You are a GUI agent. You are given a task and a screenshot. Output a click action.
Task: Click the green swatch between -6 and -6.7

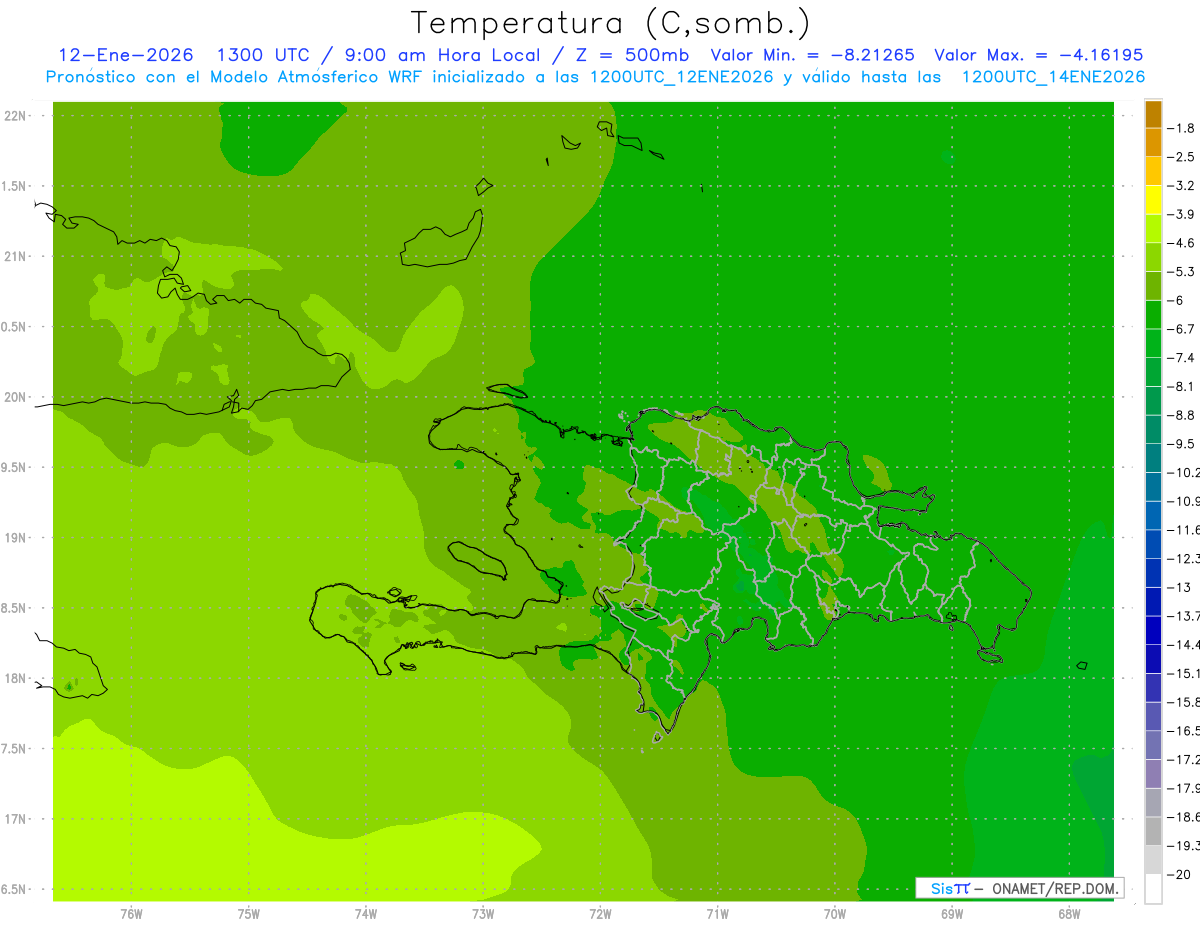pyautogui.click(x=1153, y=314)
